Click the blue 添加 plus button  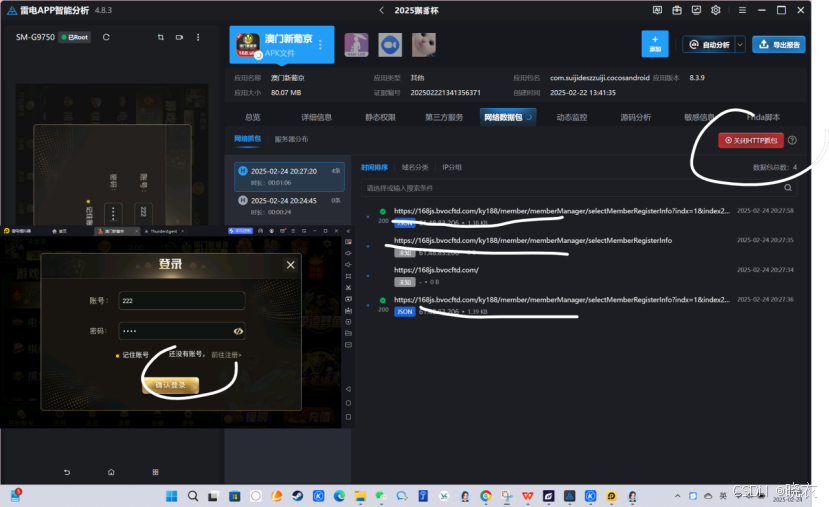click(655, 44)
